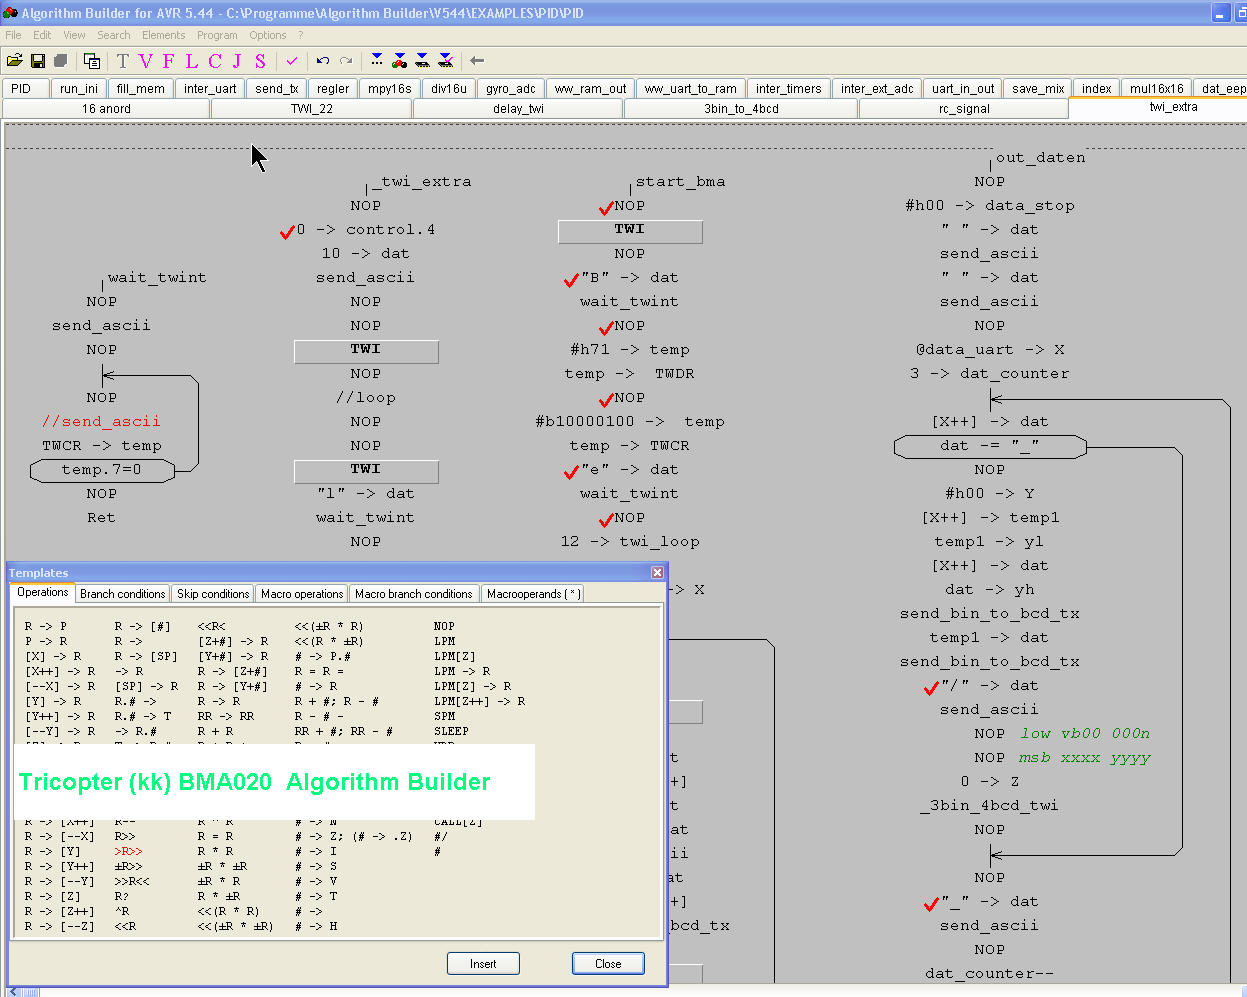Screen dimensions: 1247x997
Task: Click the overlapping windows toolbar icon
Action: click(x=91, y=61)
